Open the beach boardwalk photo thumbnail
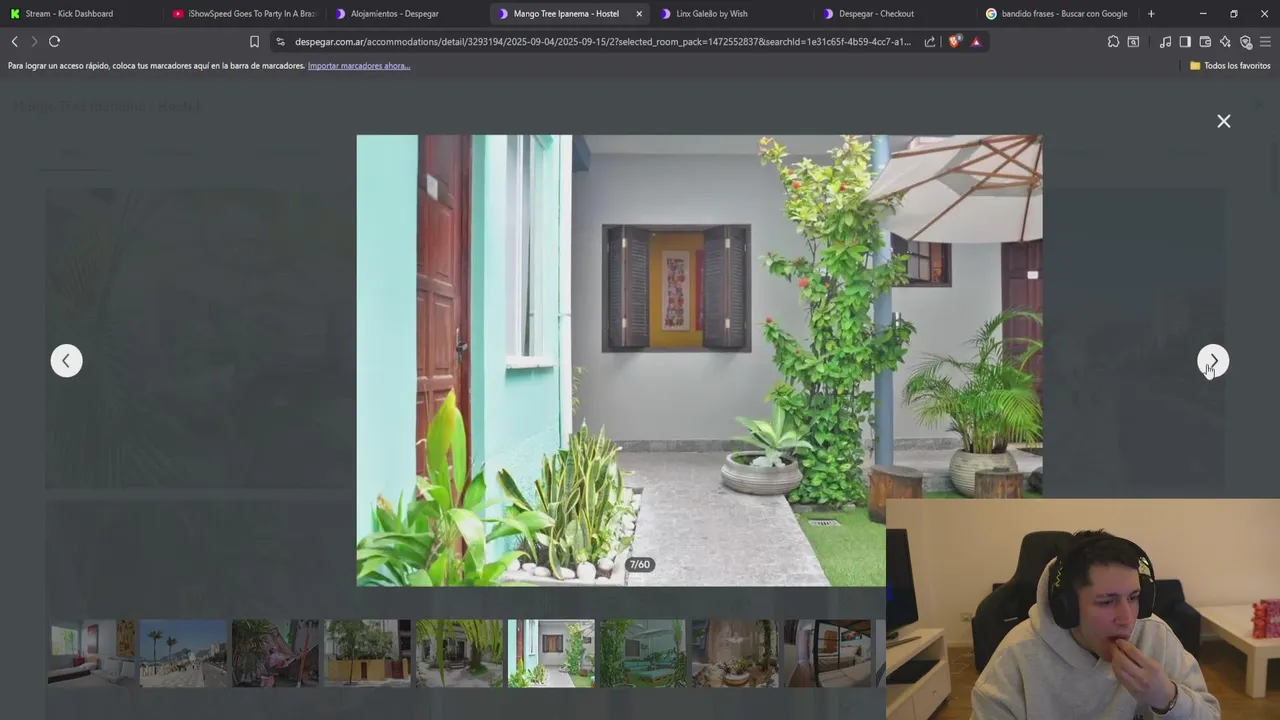1280x720 pixels. pos(183,653)
